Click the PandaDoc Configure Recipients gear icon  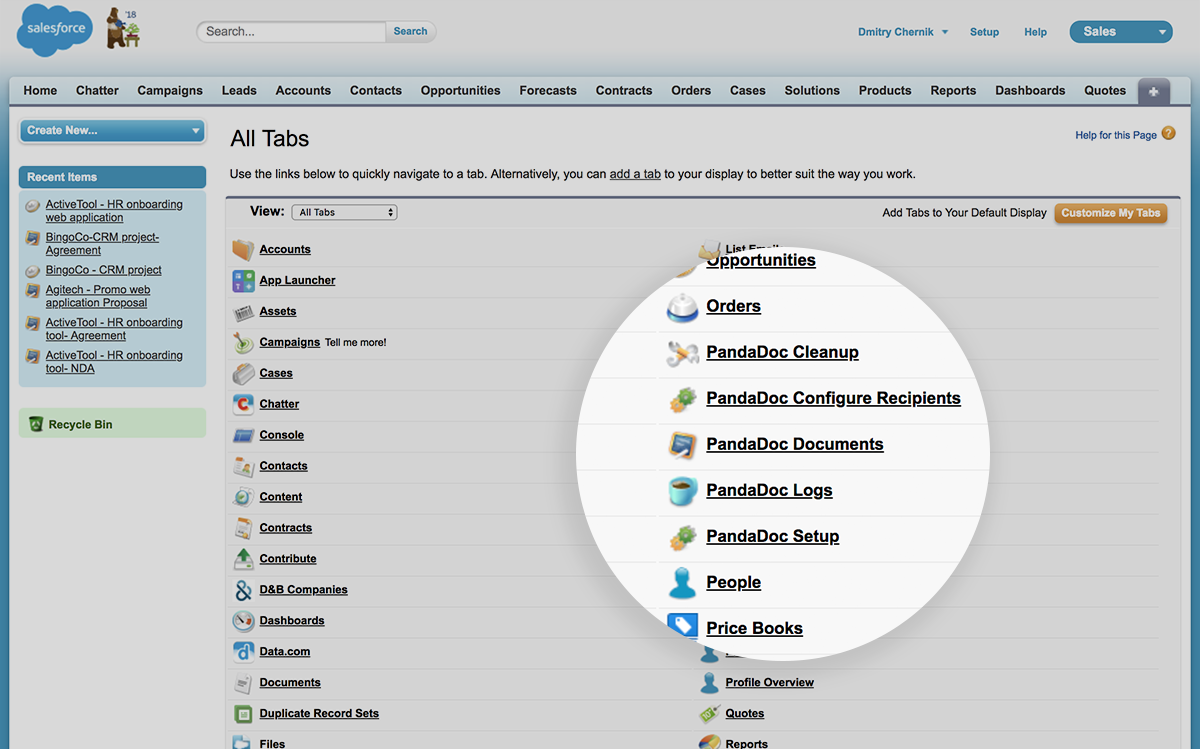682,399
